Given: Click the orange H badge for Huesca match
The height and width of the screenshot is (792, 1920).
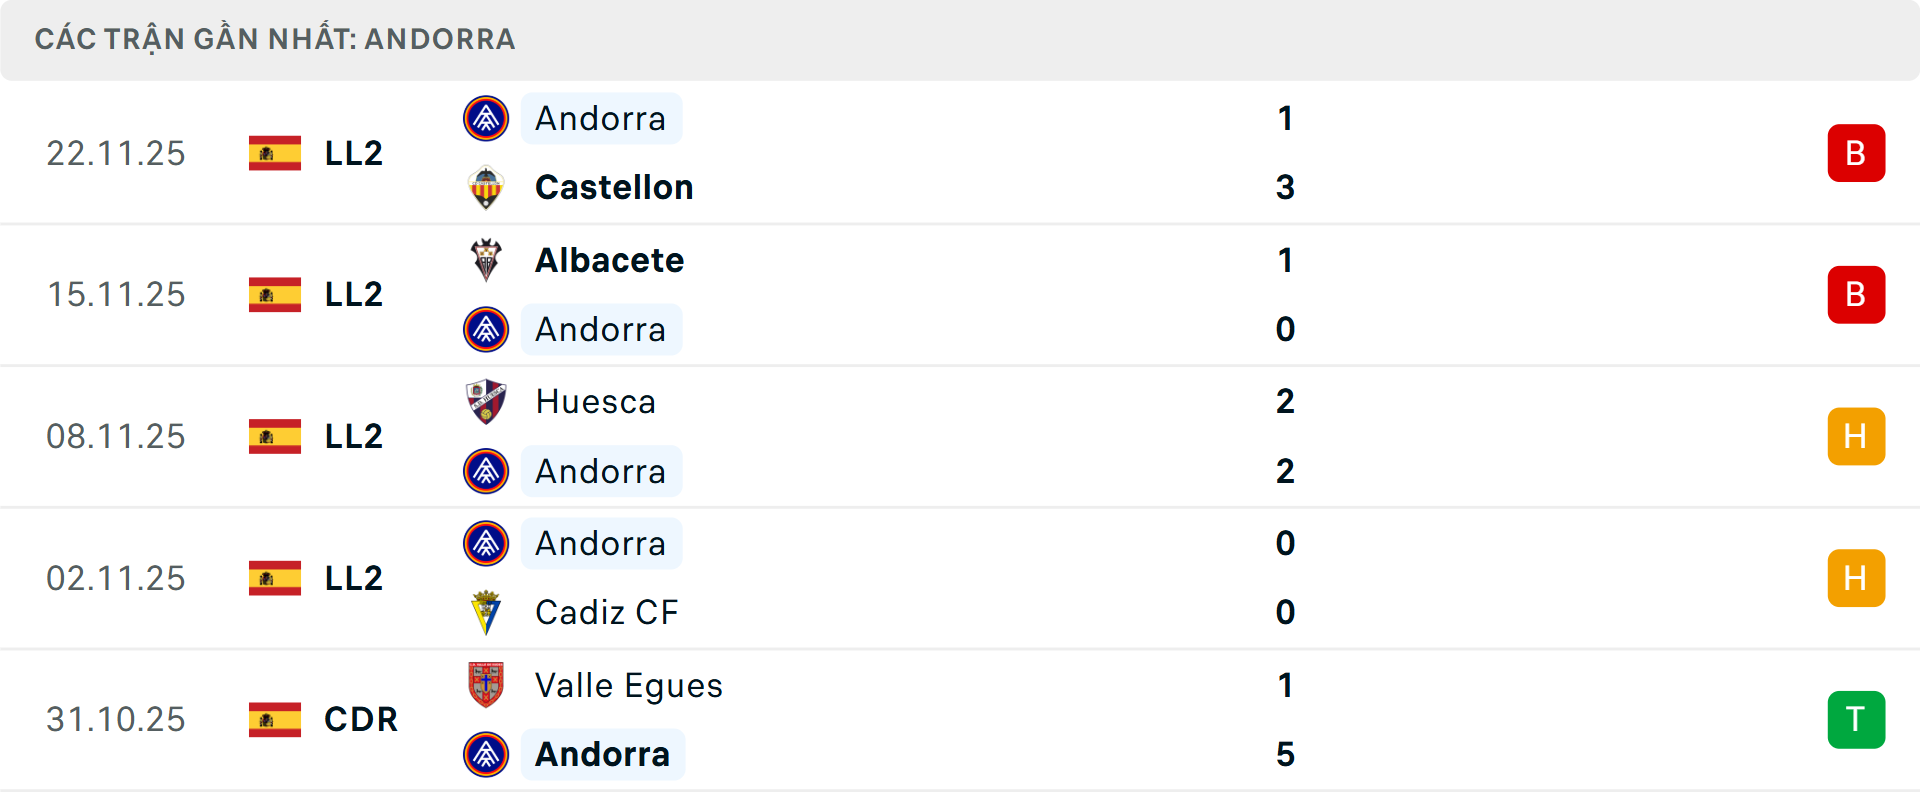Looking at the screenshot, I should (1856, 437).
